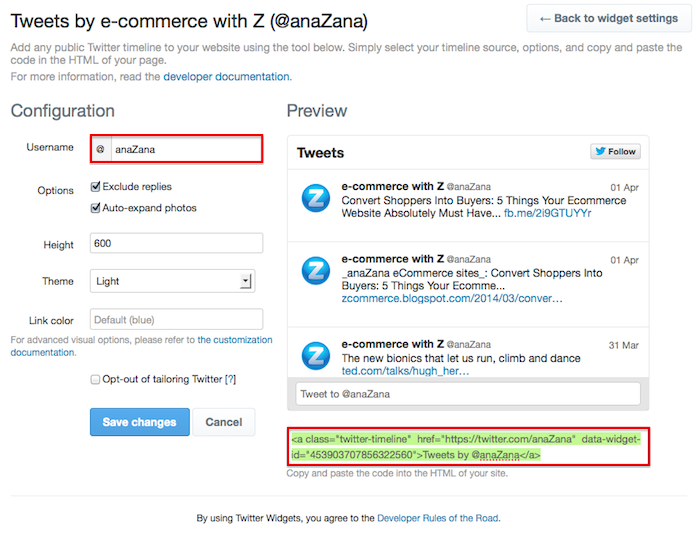The height and width of the screenshot is (542, 696).
Task: Click the Height field showing 600
Action: [176, 243]
